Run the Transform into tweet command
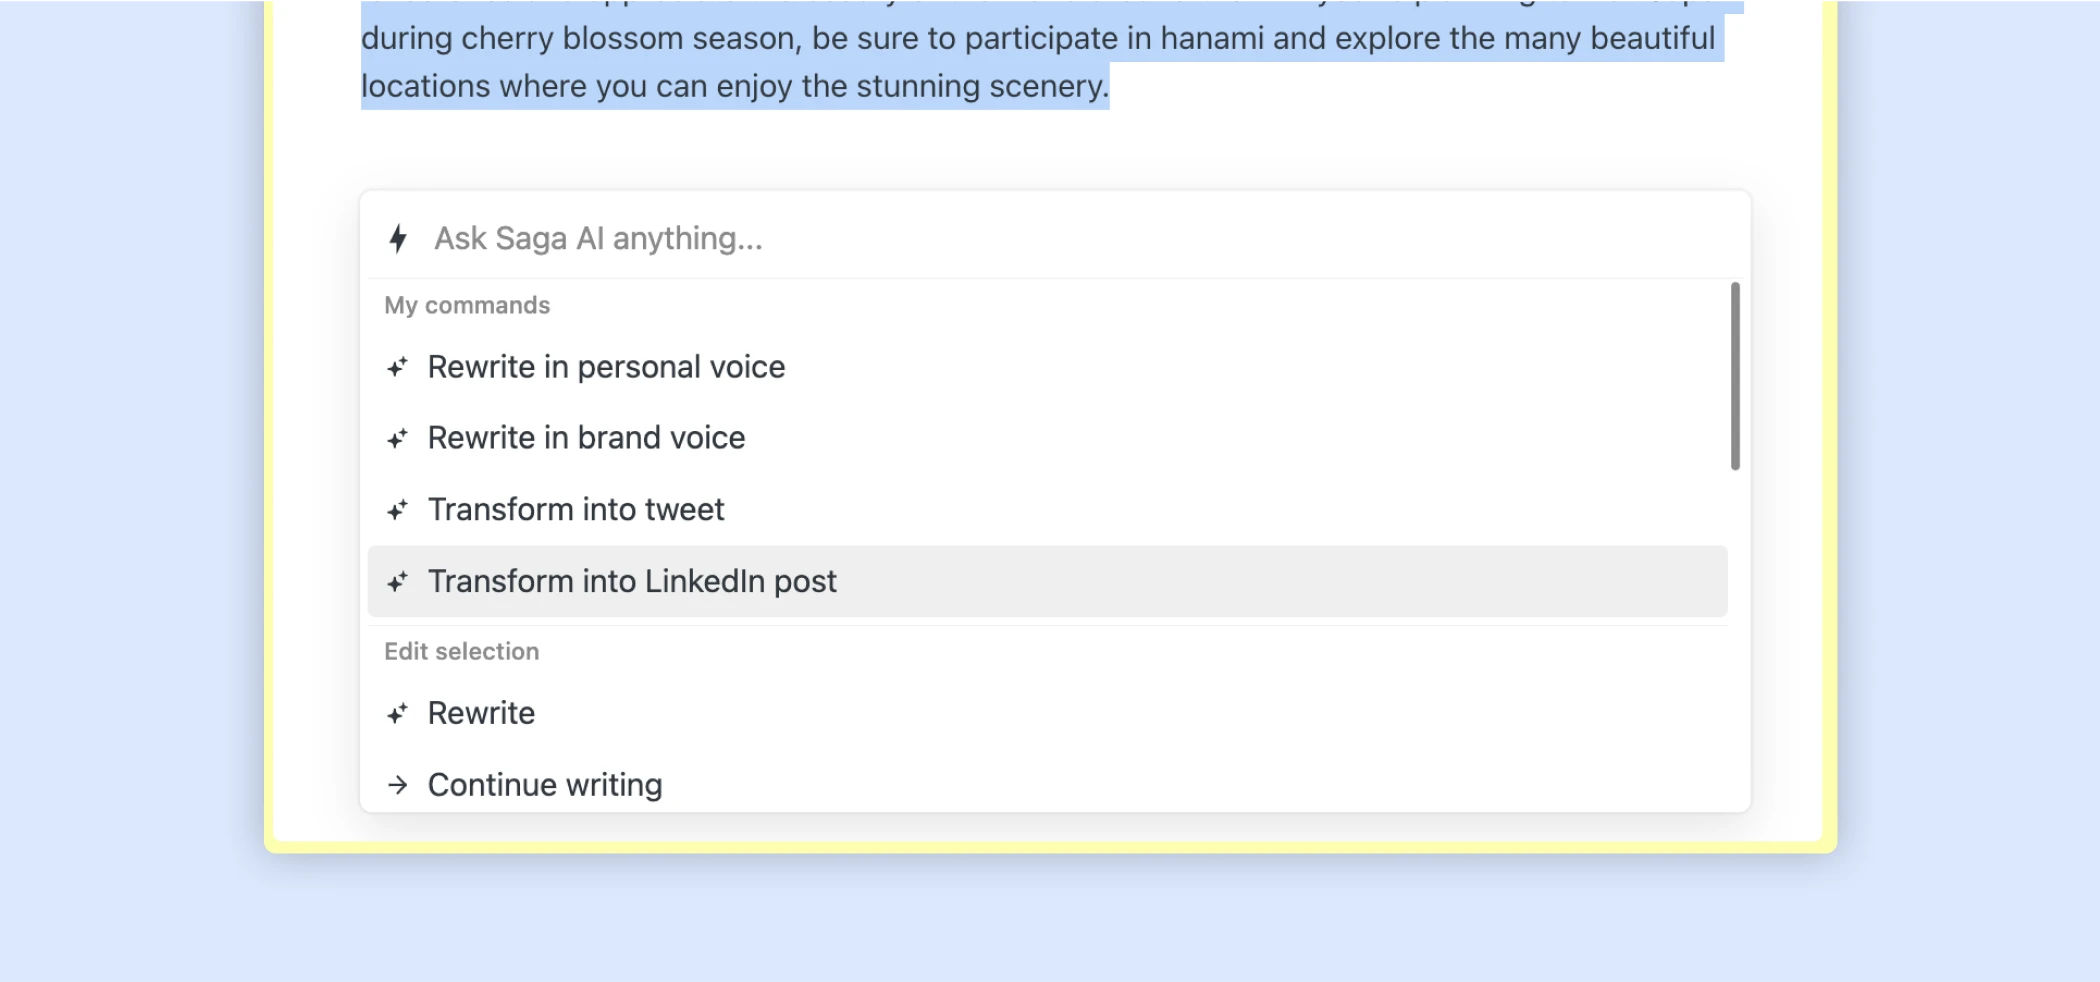Viewport: 2100px width, 982px height. (576, 511)
